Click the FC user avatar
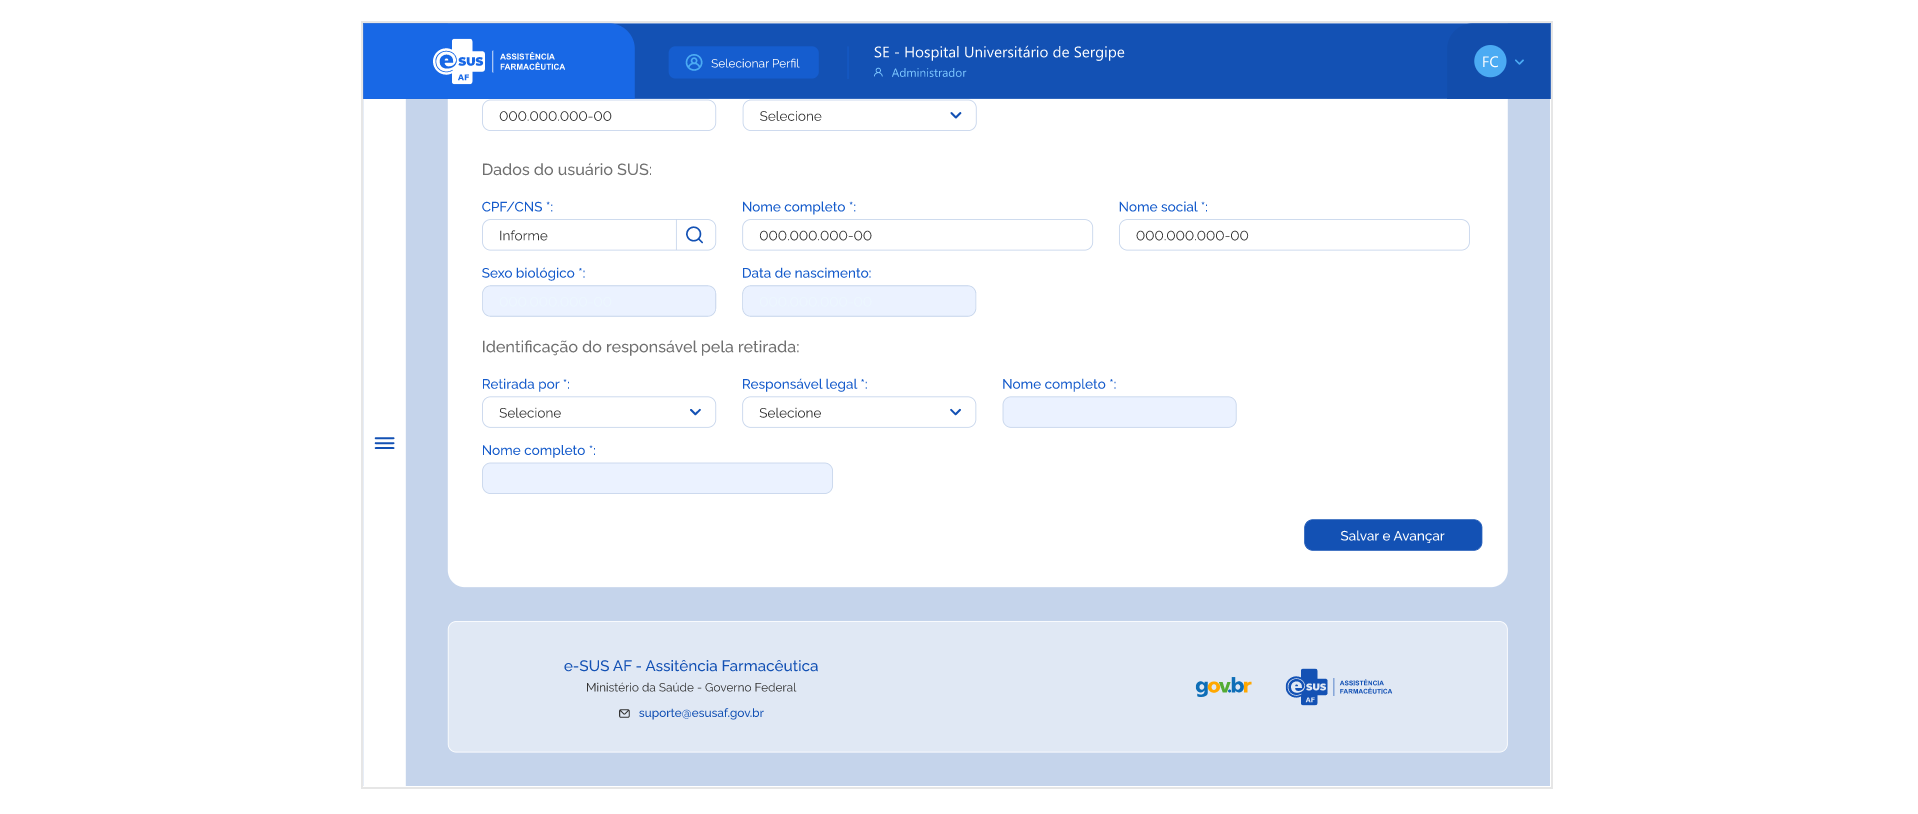This screenshot has width=1918, height=814. click(1489, 62)
